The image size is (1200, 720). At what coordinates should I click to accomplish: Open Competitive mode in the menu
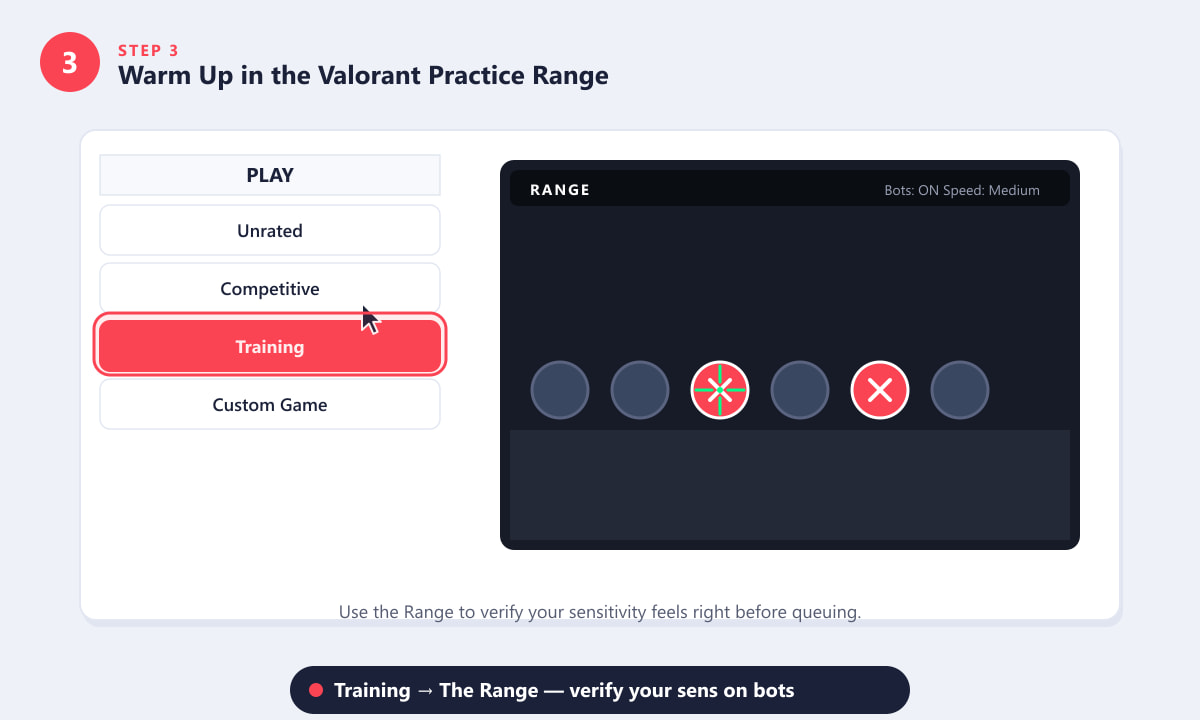(x=270, y=288)
